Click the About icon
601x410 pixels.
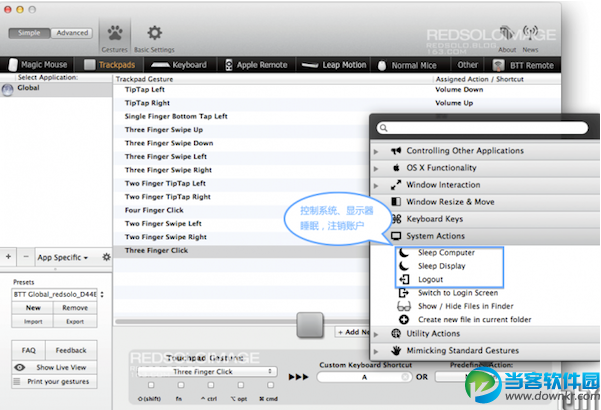(x=507, y=34)
